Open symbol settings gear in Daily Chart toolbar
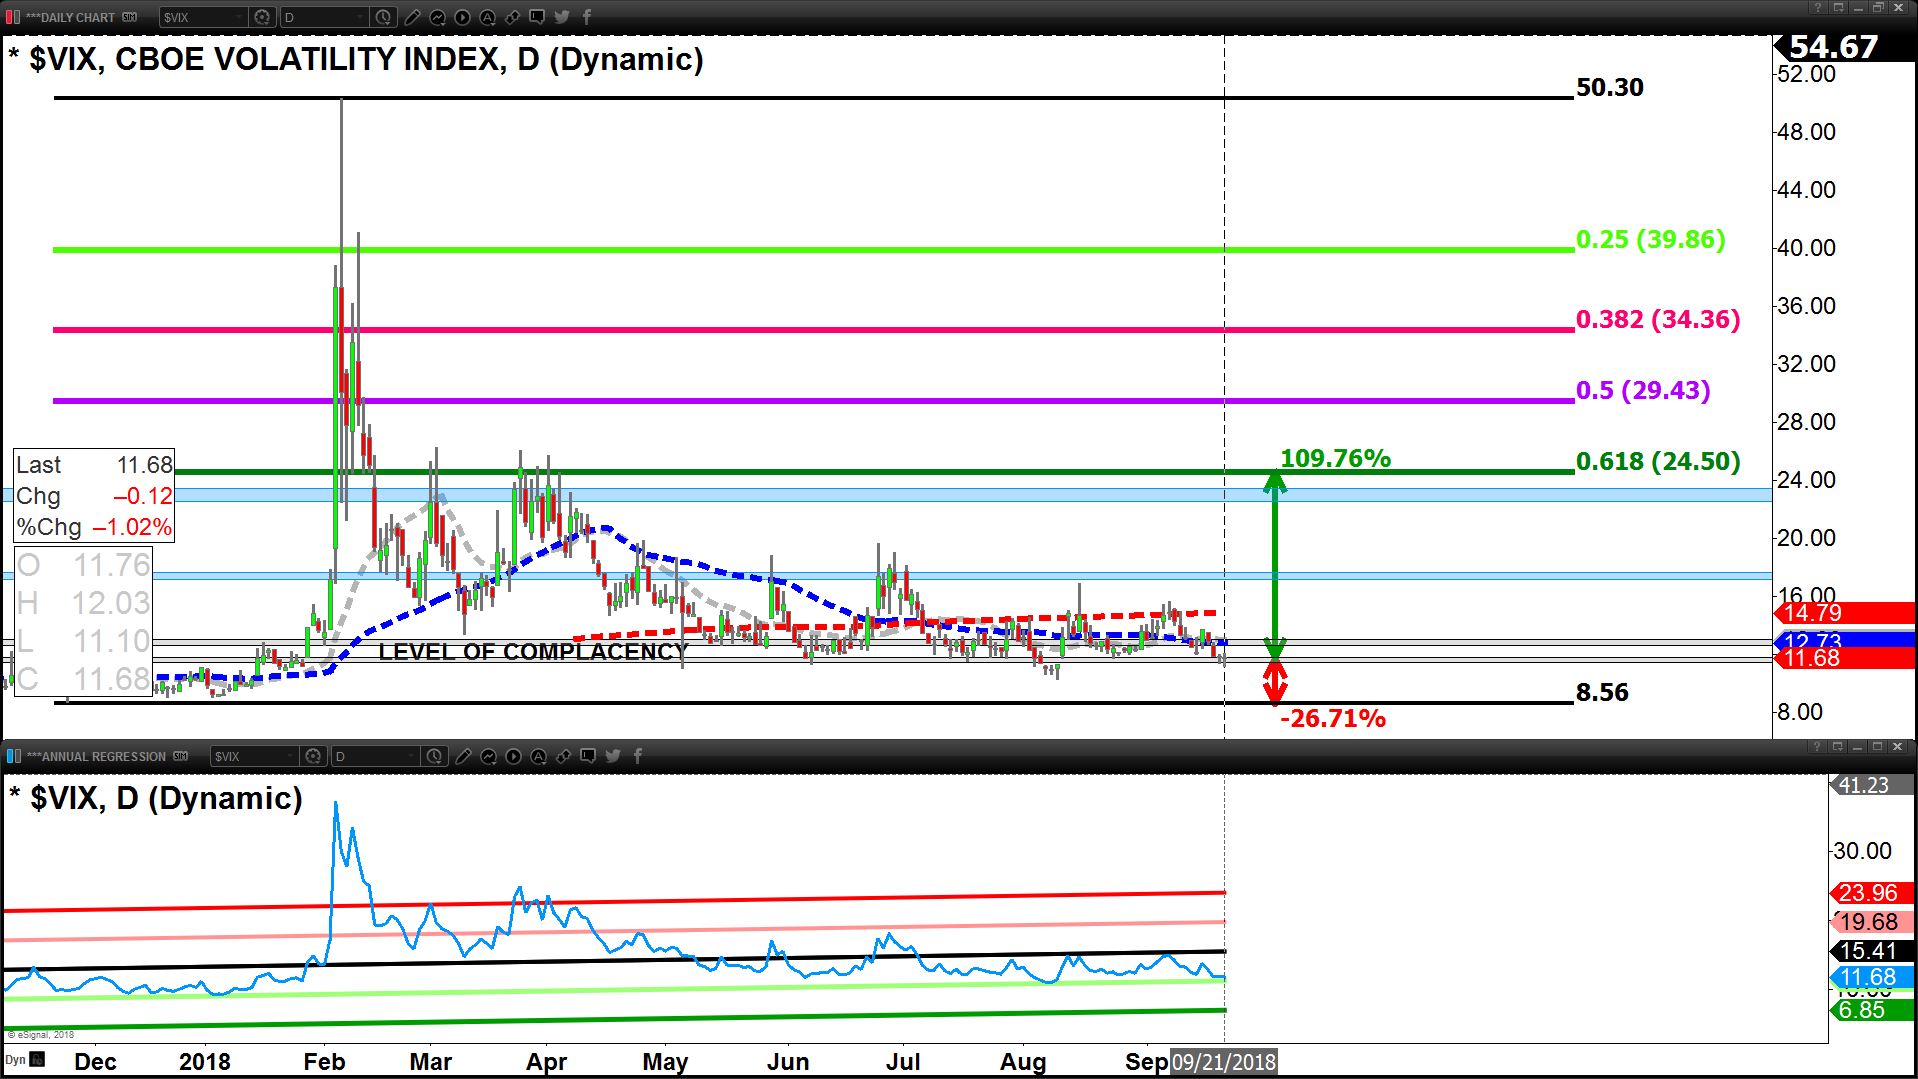Image resolution: width=1918 pixels, height=1079 pixels. (x=262, y=17)
